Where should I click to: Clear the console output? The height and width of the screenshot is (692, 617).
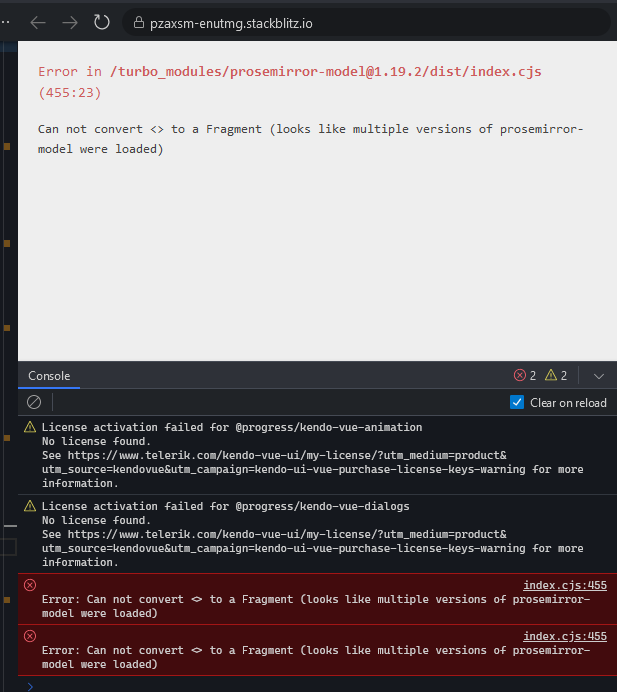click(34, 402)
